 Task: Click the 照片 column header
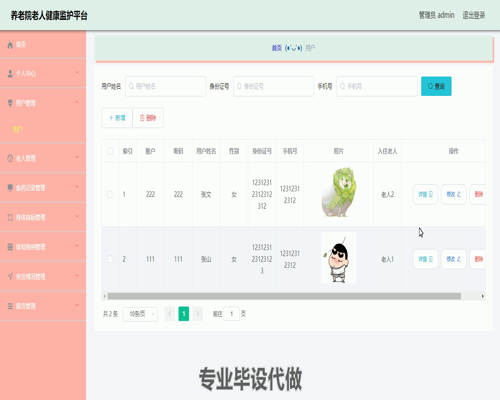338,151
